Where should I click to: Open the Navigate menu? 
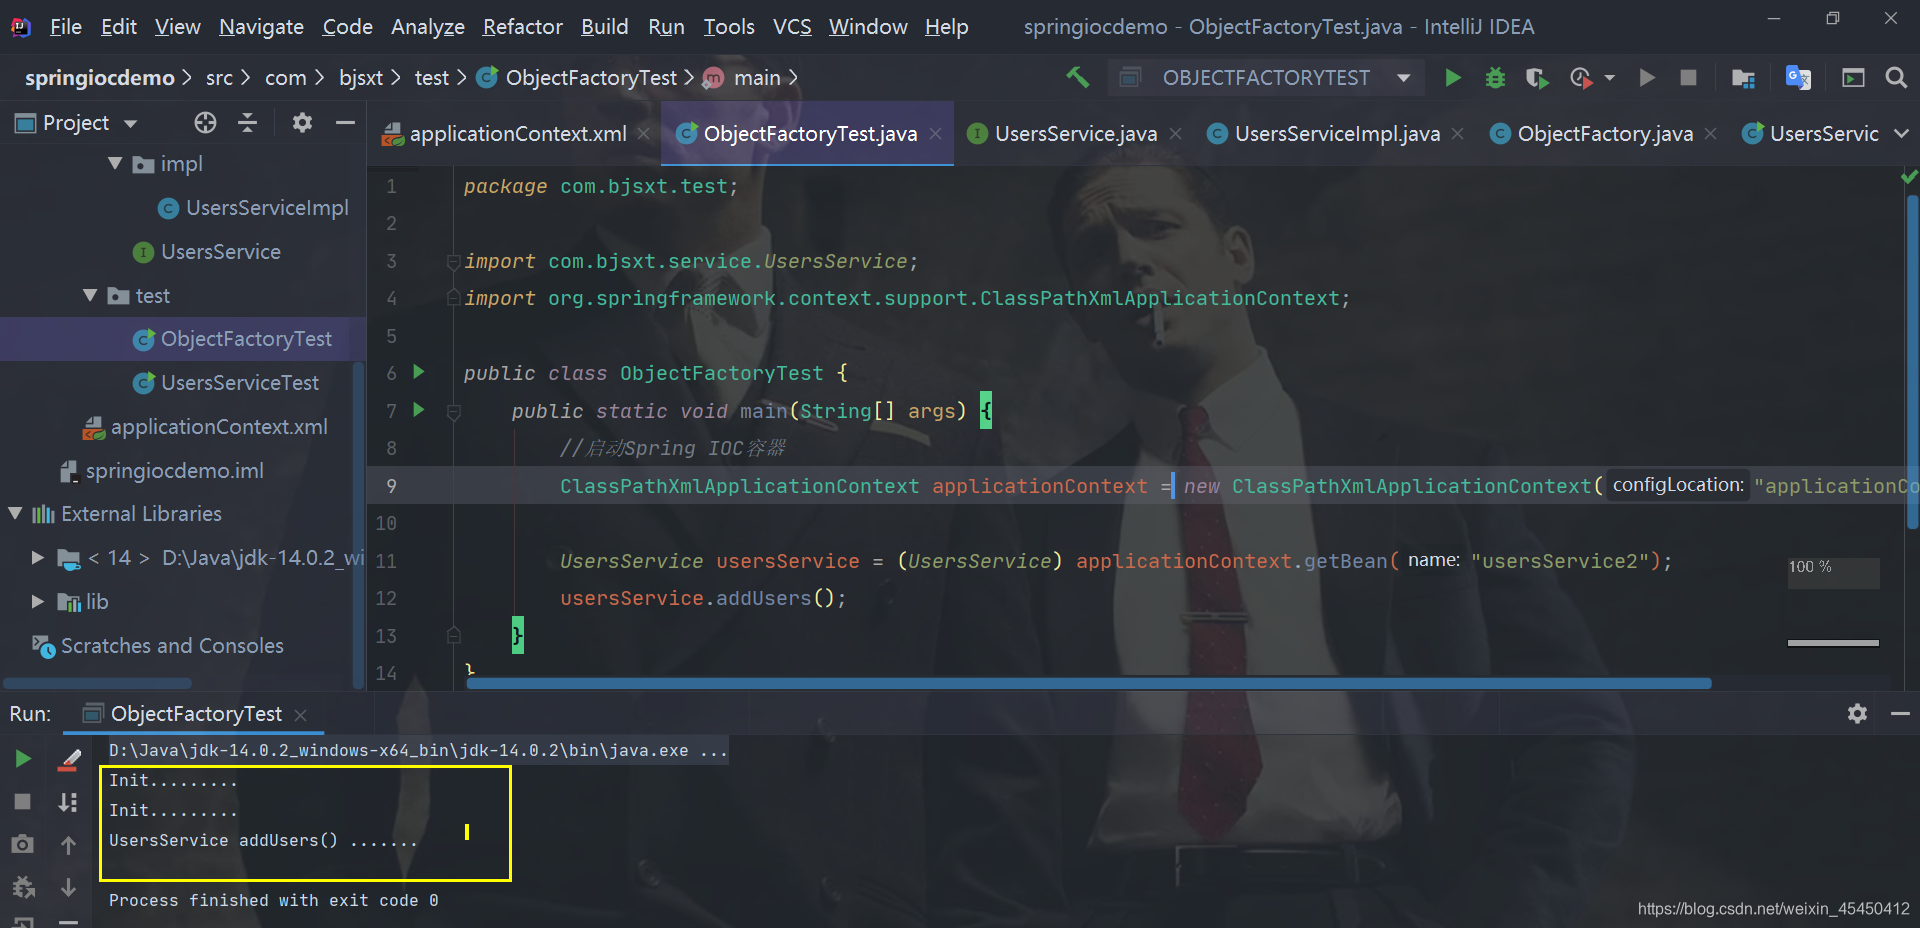pos(261,27)
